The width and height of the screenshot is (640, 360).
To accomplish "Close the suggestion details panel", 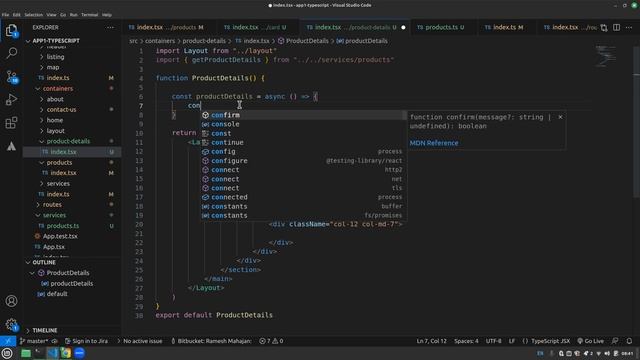I will point(560,117).
